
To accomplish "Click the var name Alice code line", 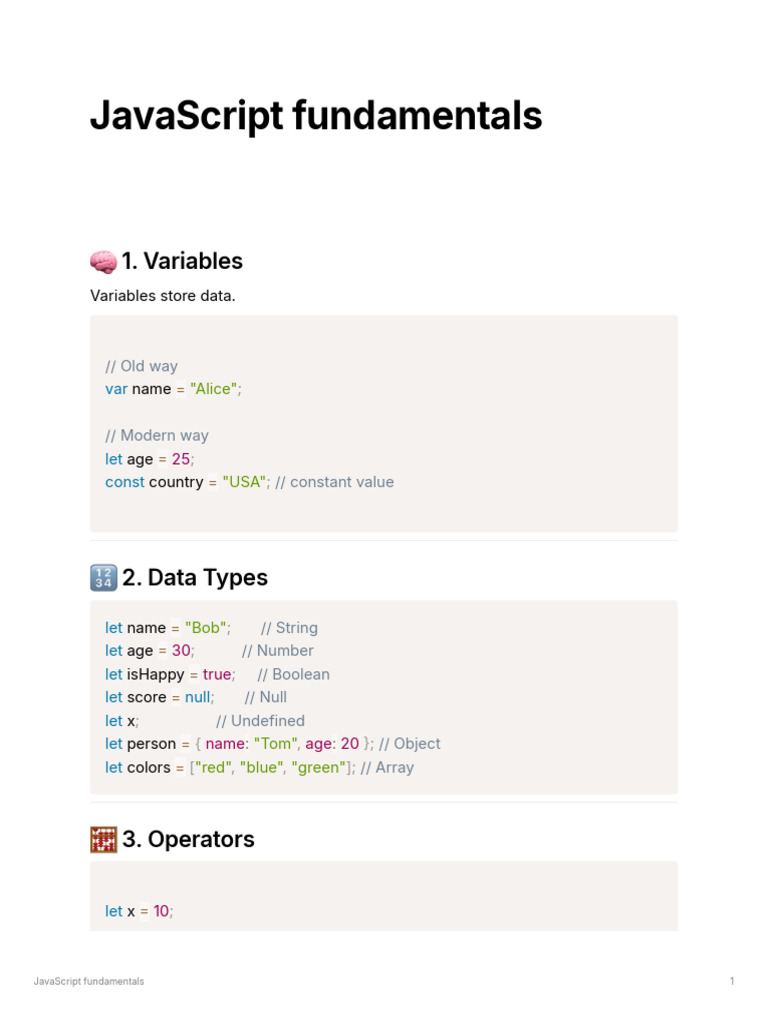I will point(173,389).
